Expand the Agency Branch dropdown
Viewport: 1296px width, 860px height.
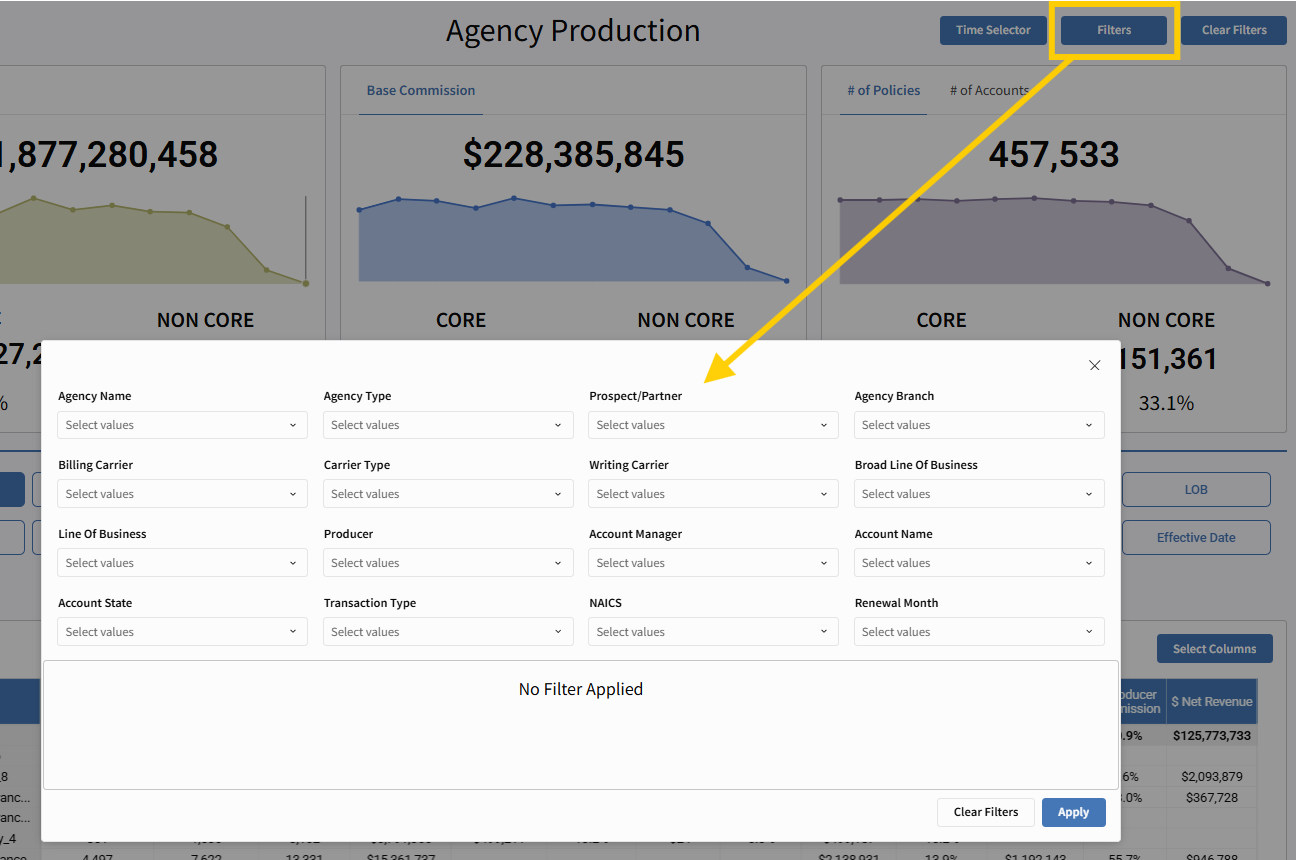tap(978, 425)
